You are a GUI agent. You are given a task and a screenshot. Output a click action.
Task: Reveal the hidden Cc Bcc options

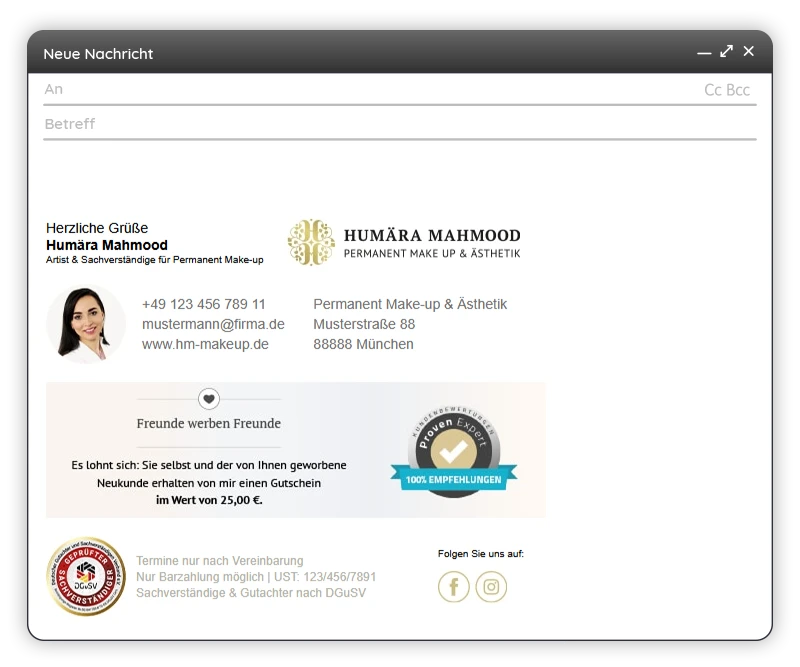[725, 89]
